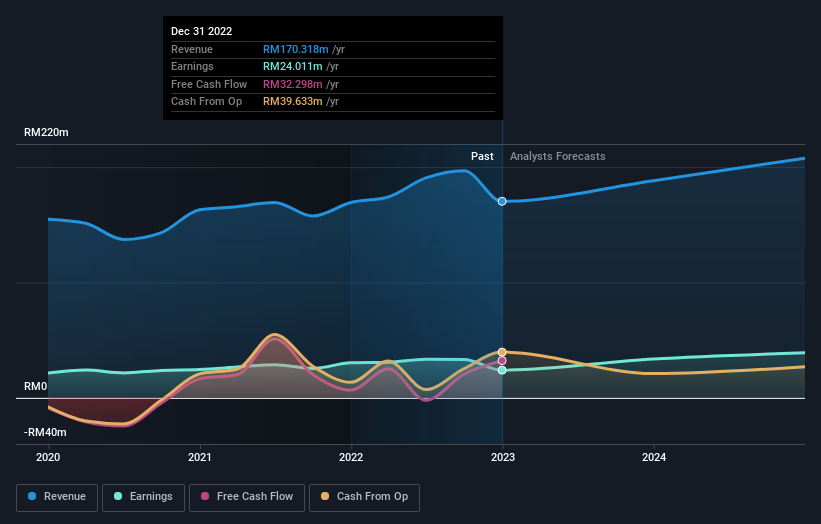The width and height of the screenshot is (821, 524).
Task: Click the -RM40m y-axis label
Action: (45, 432)
